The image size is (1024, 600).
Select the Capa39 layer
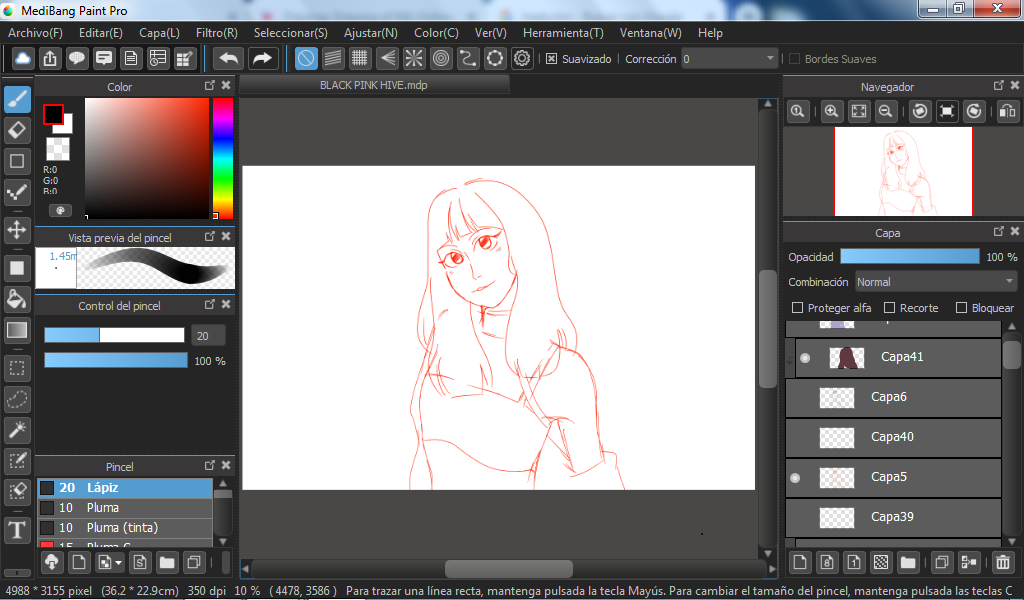pos(893,517)
